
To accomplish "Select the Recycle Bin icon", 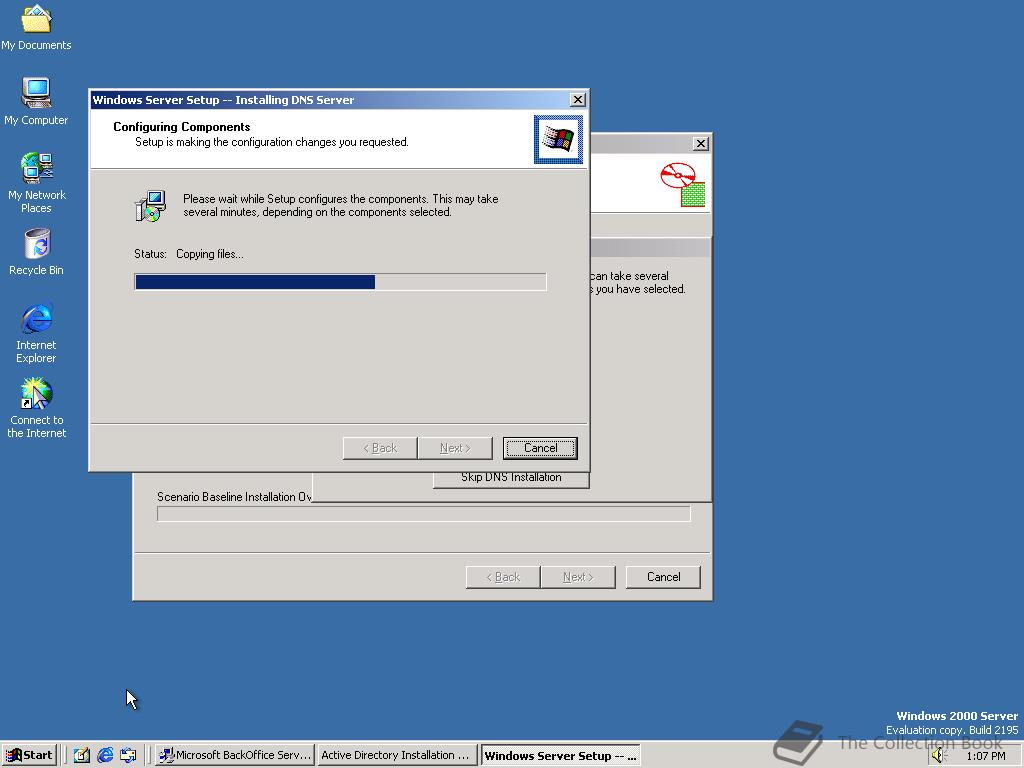I will click(x=36, y=251).
